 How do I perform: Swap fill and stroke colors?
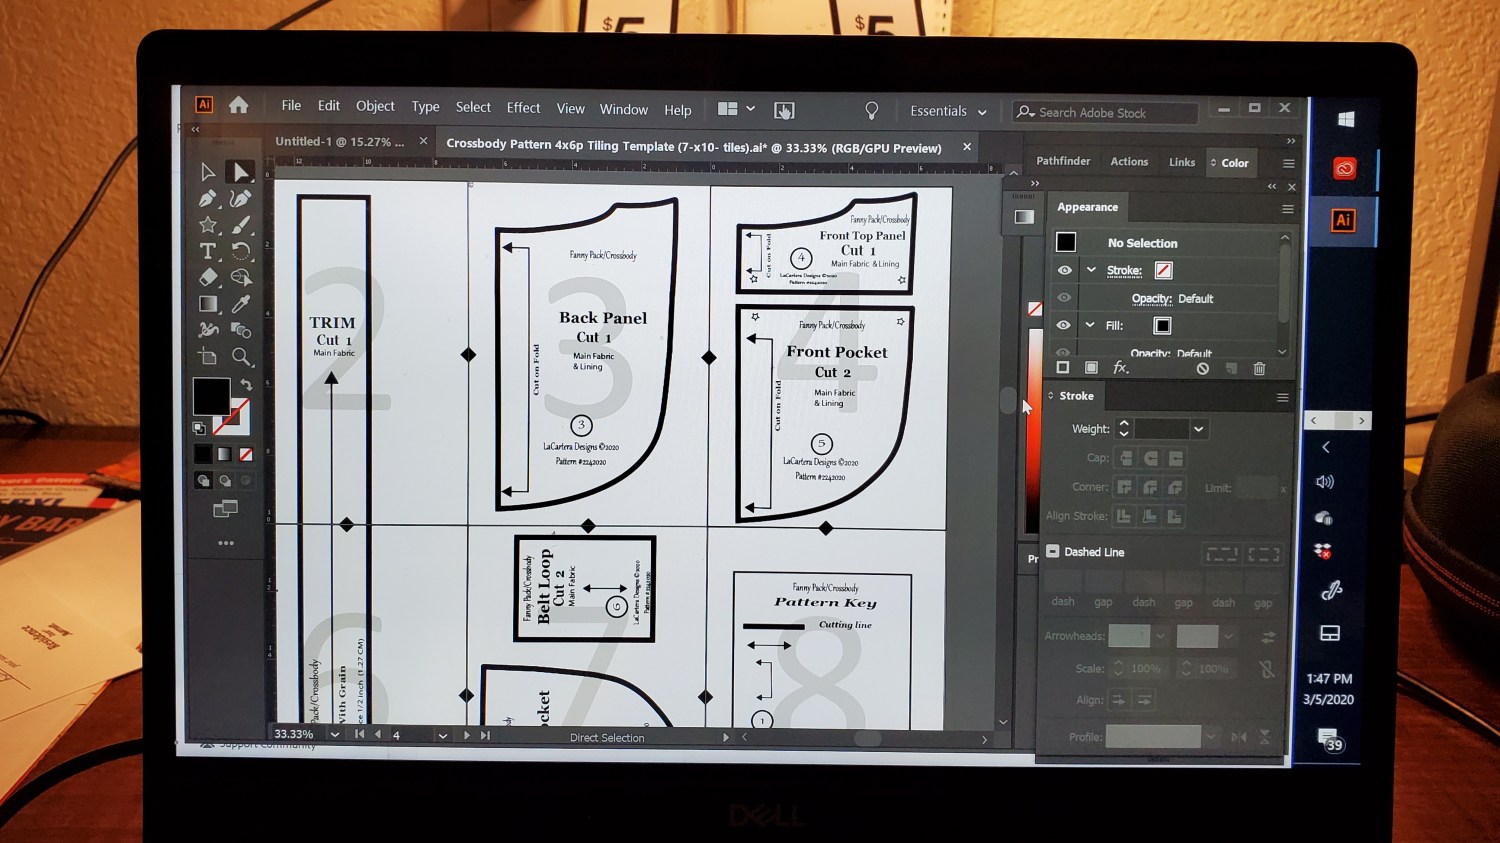[x=246, y=383]
